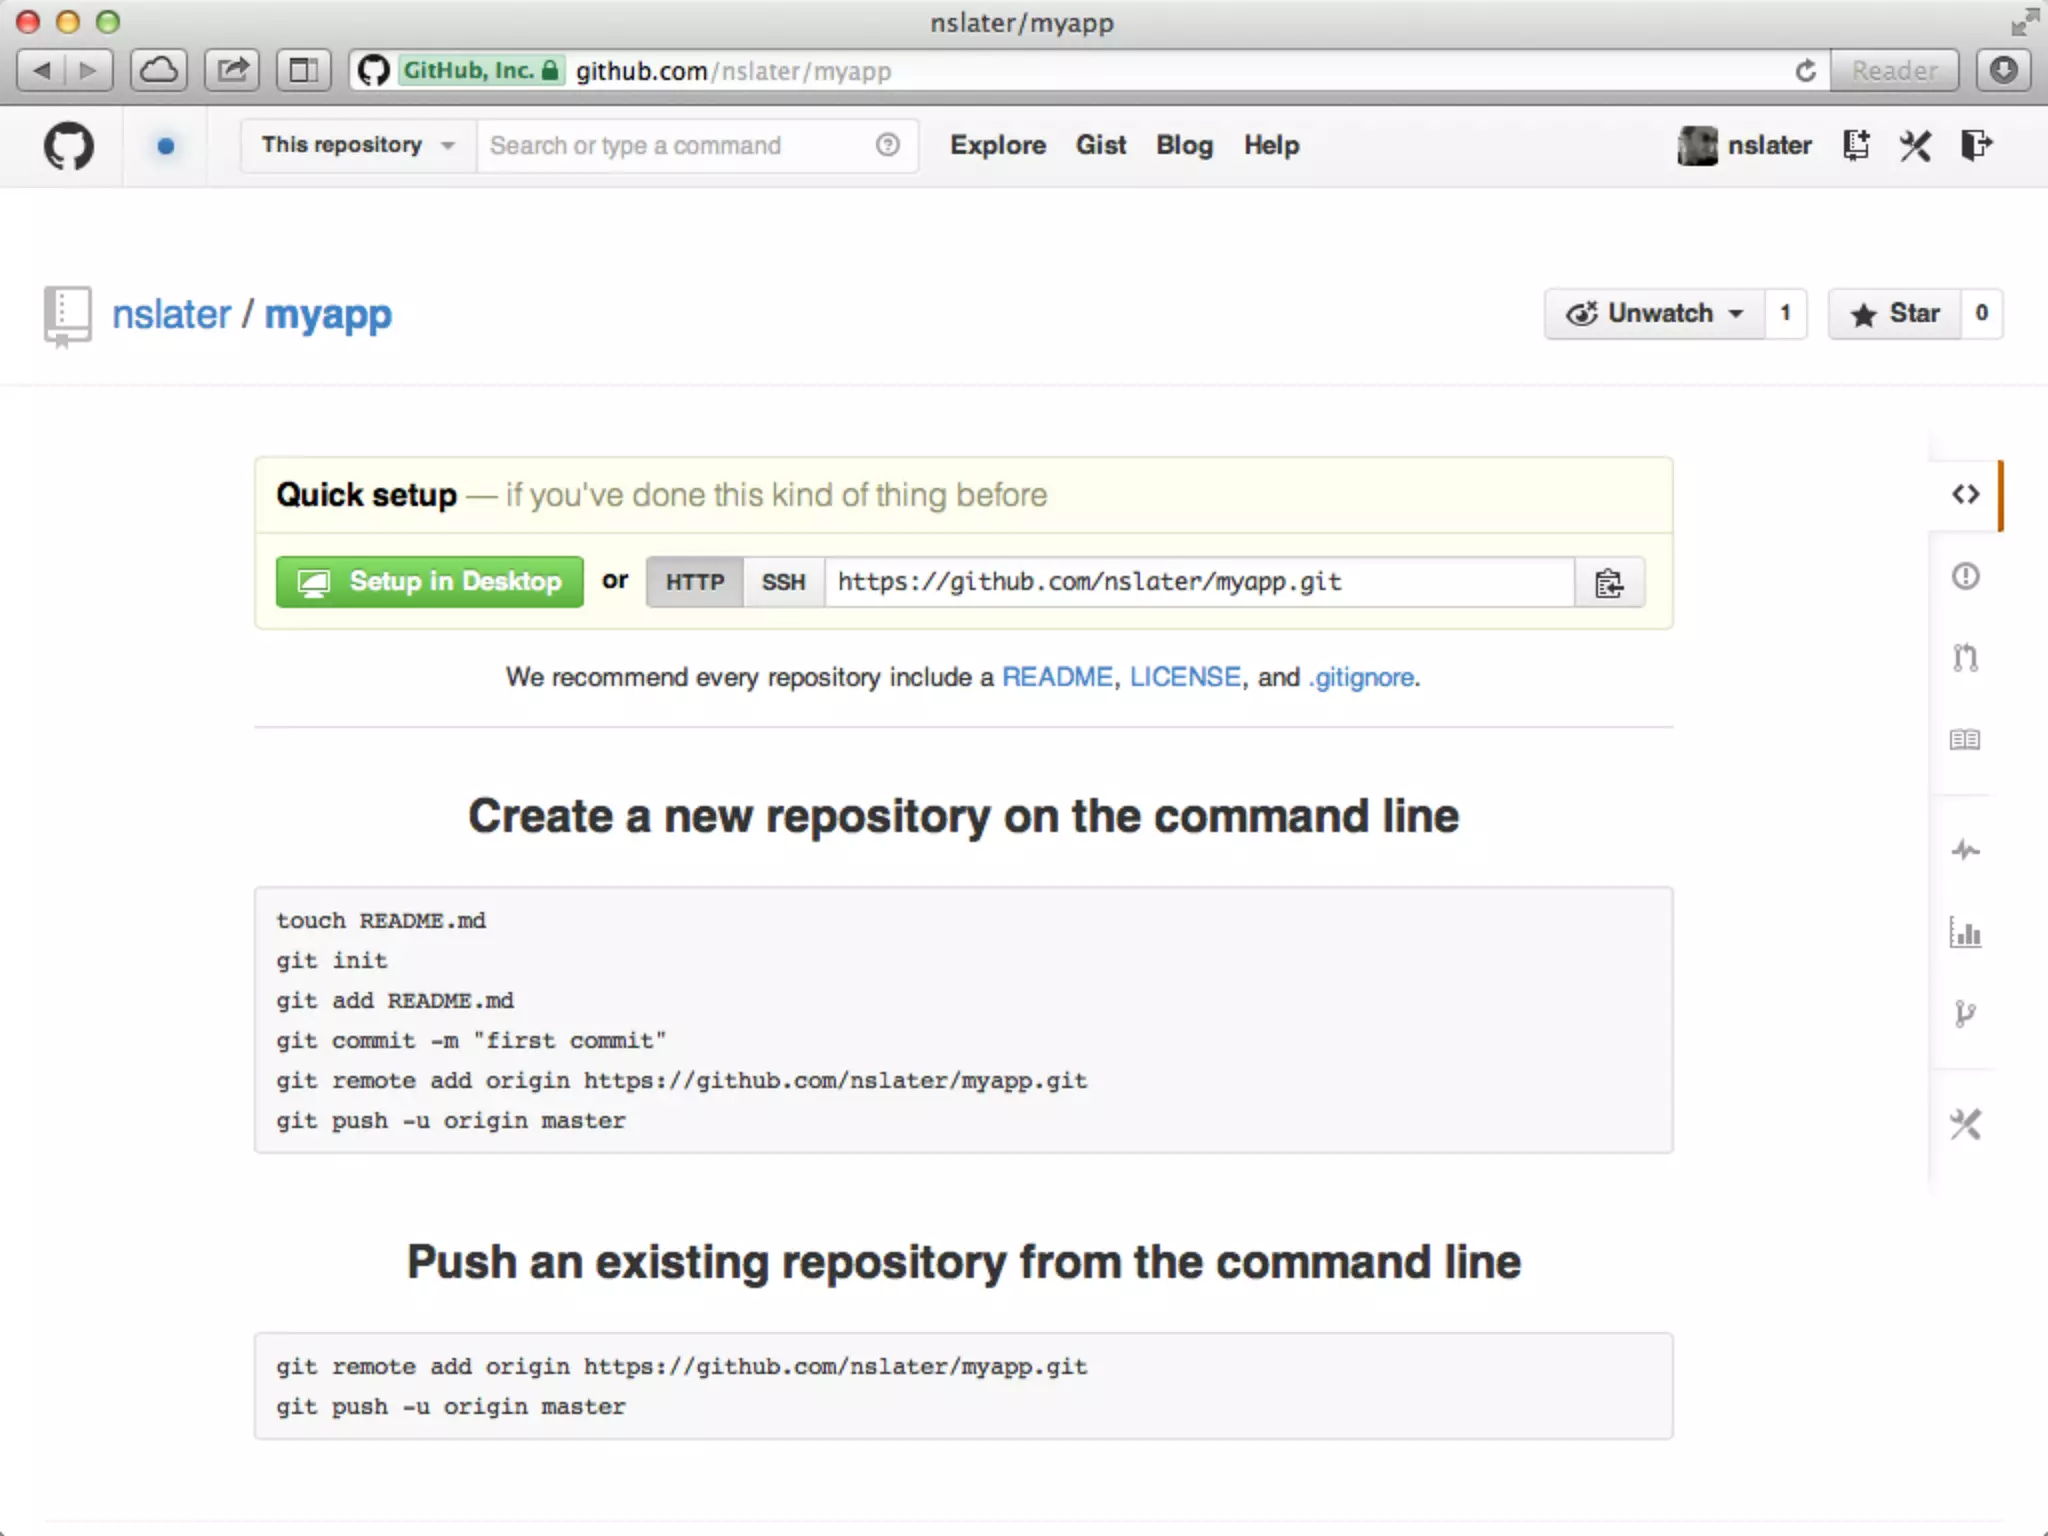Open the Code section sidebar icon

pos(1965,494)
